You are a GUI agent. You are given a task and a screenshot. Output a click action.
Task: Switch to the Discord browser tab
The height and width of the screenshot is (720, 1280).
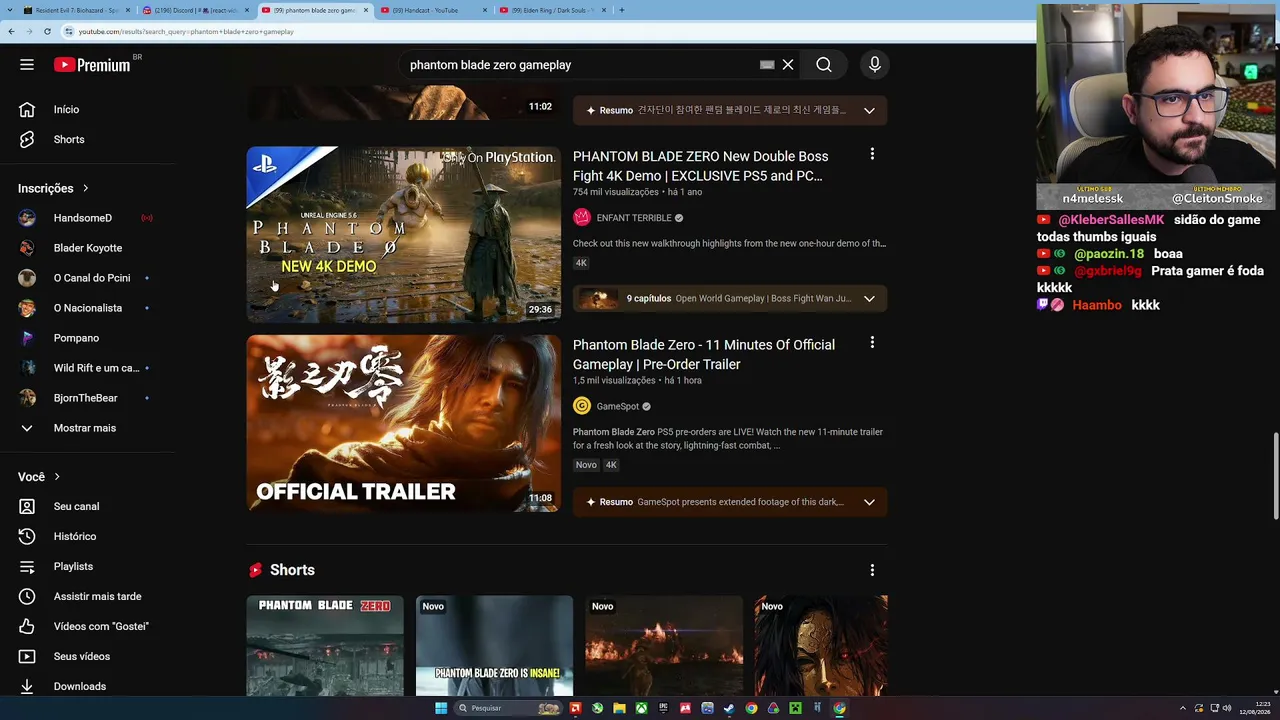195,10
